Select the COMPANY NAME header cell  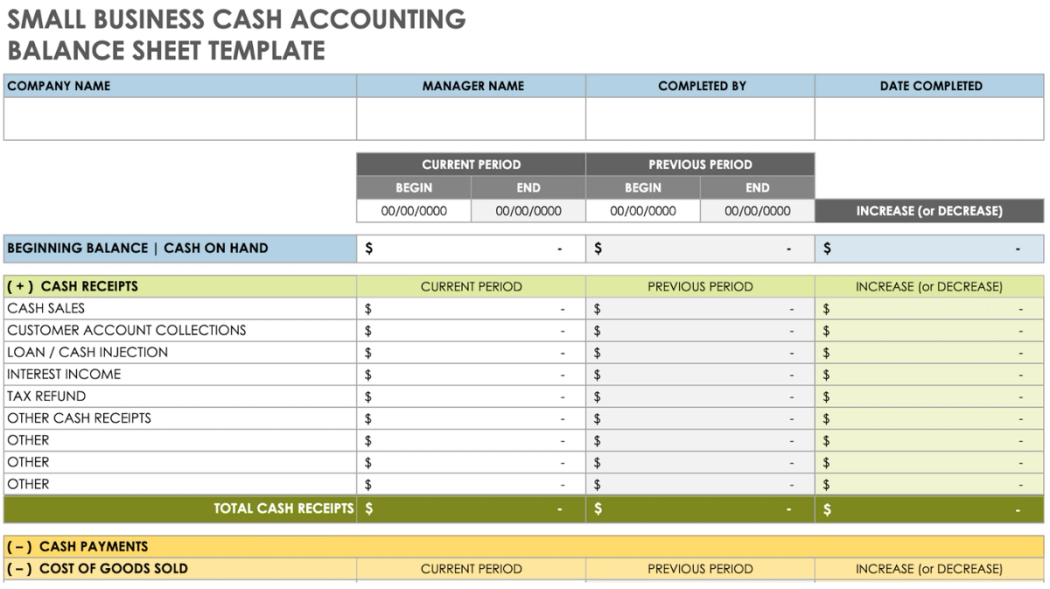(180, 86)
